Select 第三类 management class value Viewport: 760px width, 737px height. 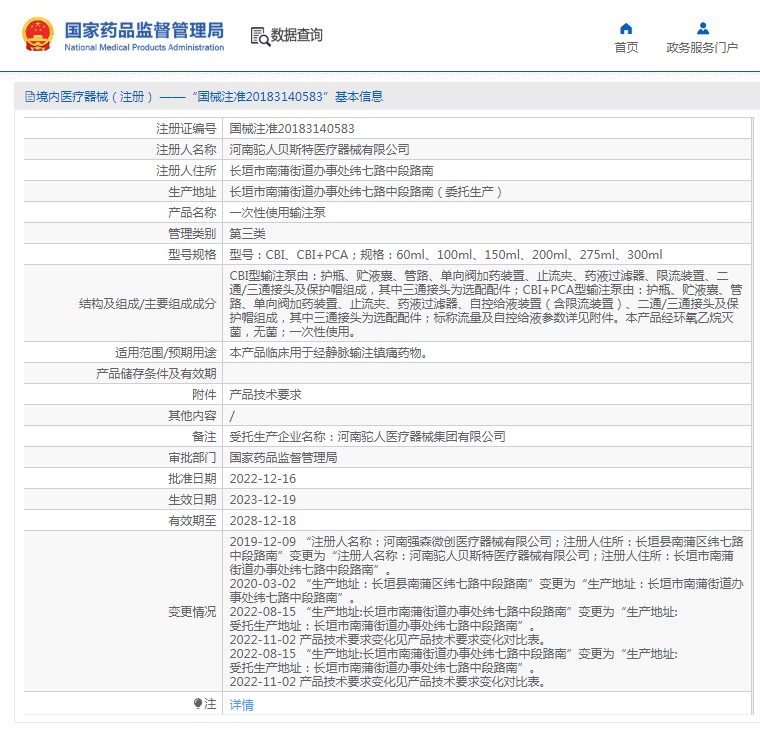tap(247, 234)
